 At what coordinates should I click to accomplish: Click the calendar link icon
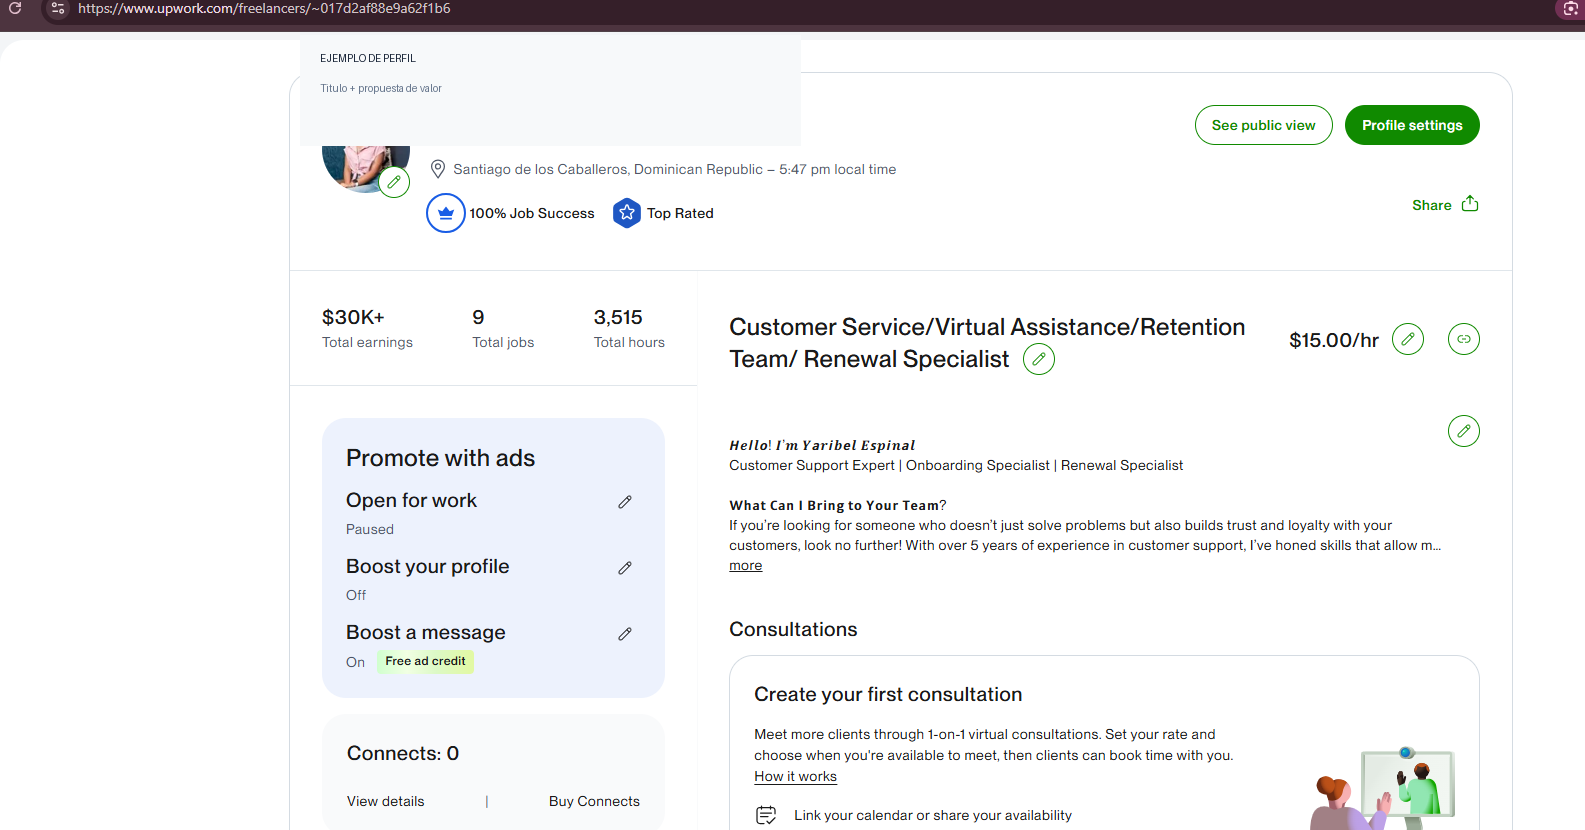[x=766, y=815]
